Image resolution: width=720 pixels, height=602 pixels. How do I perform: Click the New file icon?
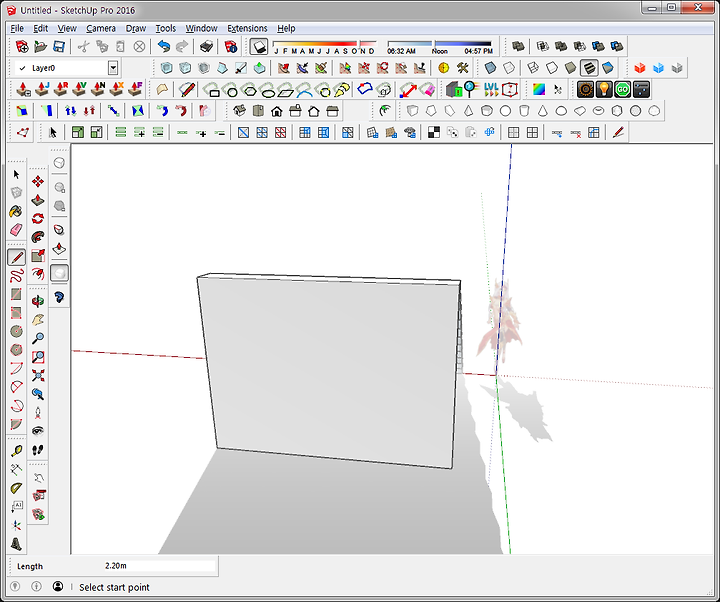pyautogui.click(x=22, y=46)
